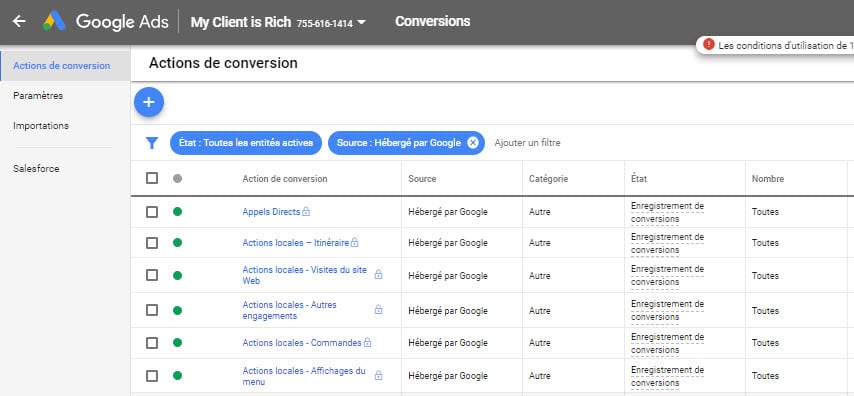854x396 pixels.
Task: Open Importations in sidebar
Action: (x=41, y=125)
